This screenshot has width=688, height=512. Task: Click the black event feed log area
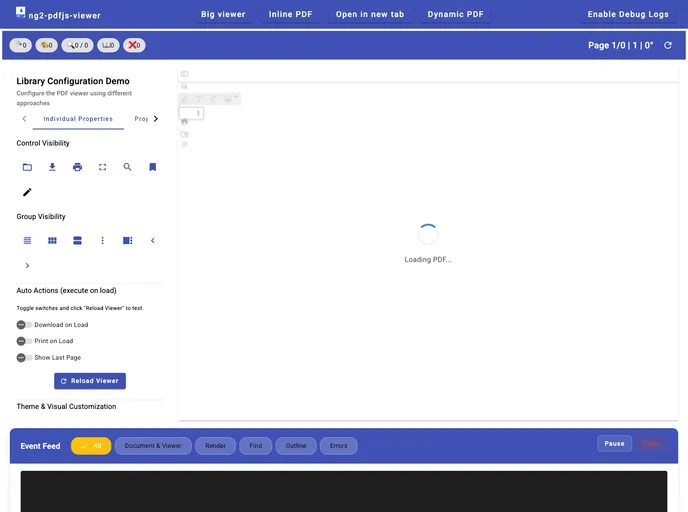click(344, 491)
